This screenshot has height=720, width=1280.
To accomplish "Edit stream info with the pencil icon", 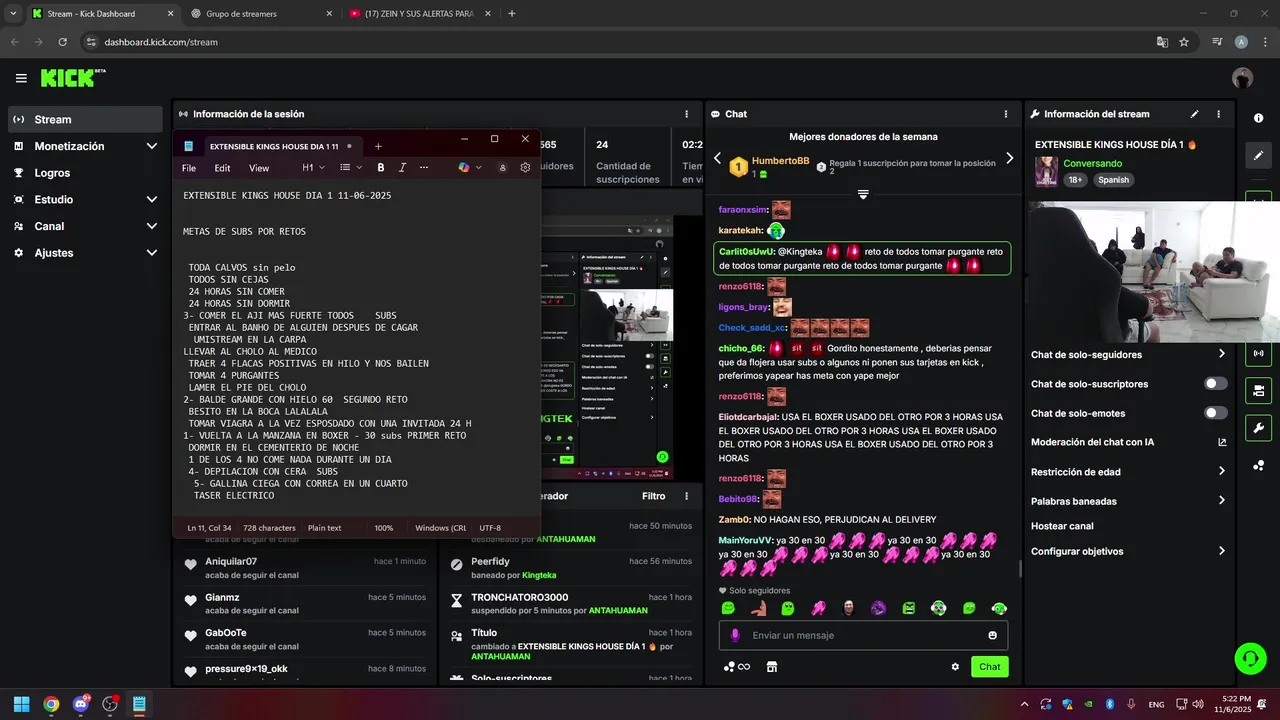I will [1194, 114].
